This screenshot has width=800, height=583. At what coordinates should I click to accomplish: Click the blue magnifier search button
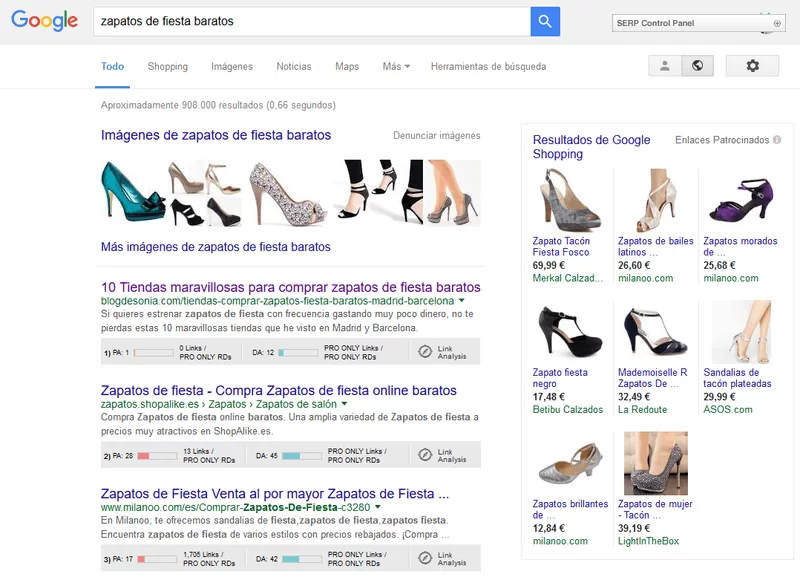pyautogui.click(x=545, y=21)
